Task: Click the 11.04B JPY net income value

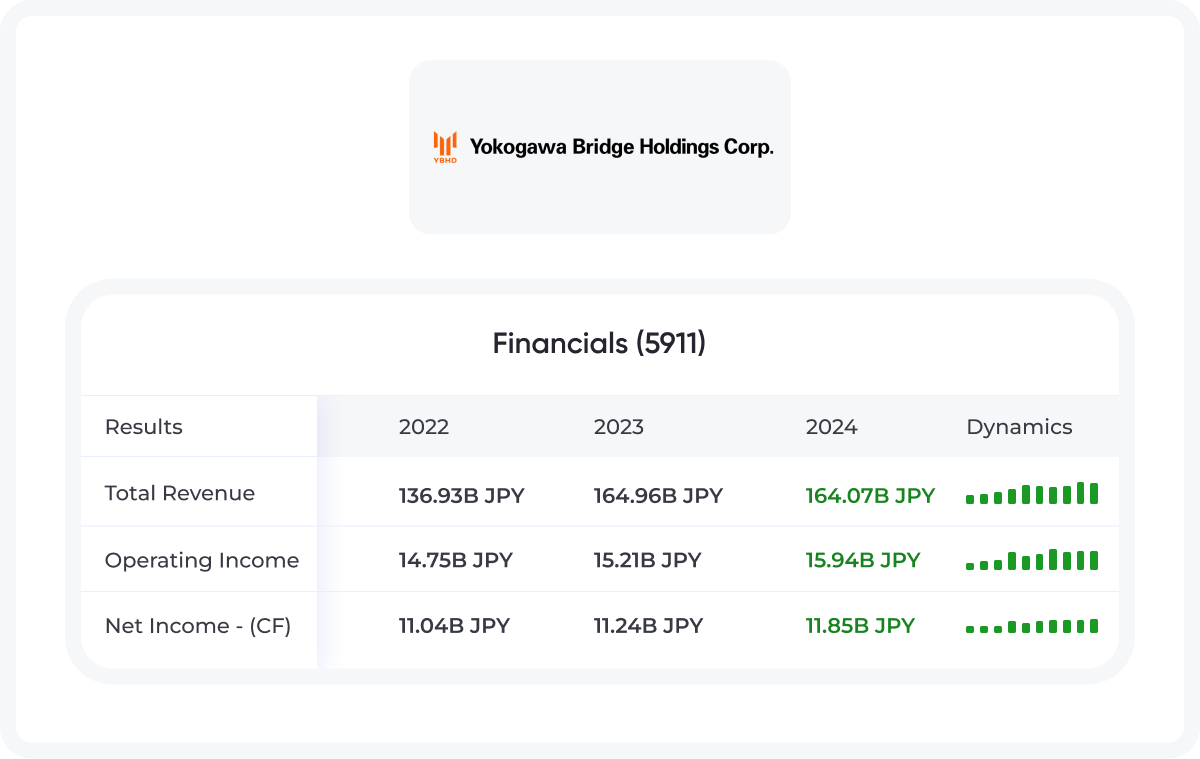Action: point(455,626)
